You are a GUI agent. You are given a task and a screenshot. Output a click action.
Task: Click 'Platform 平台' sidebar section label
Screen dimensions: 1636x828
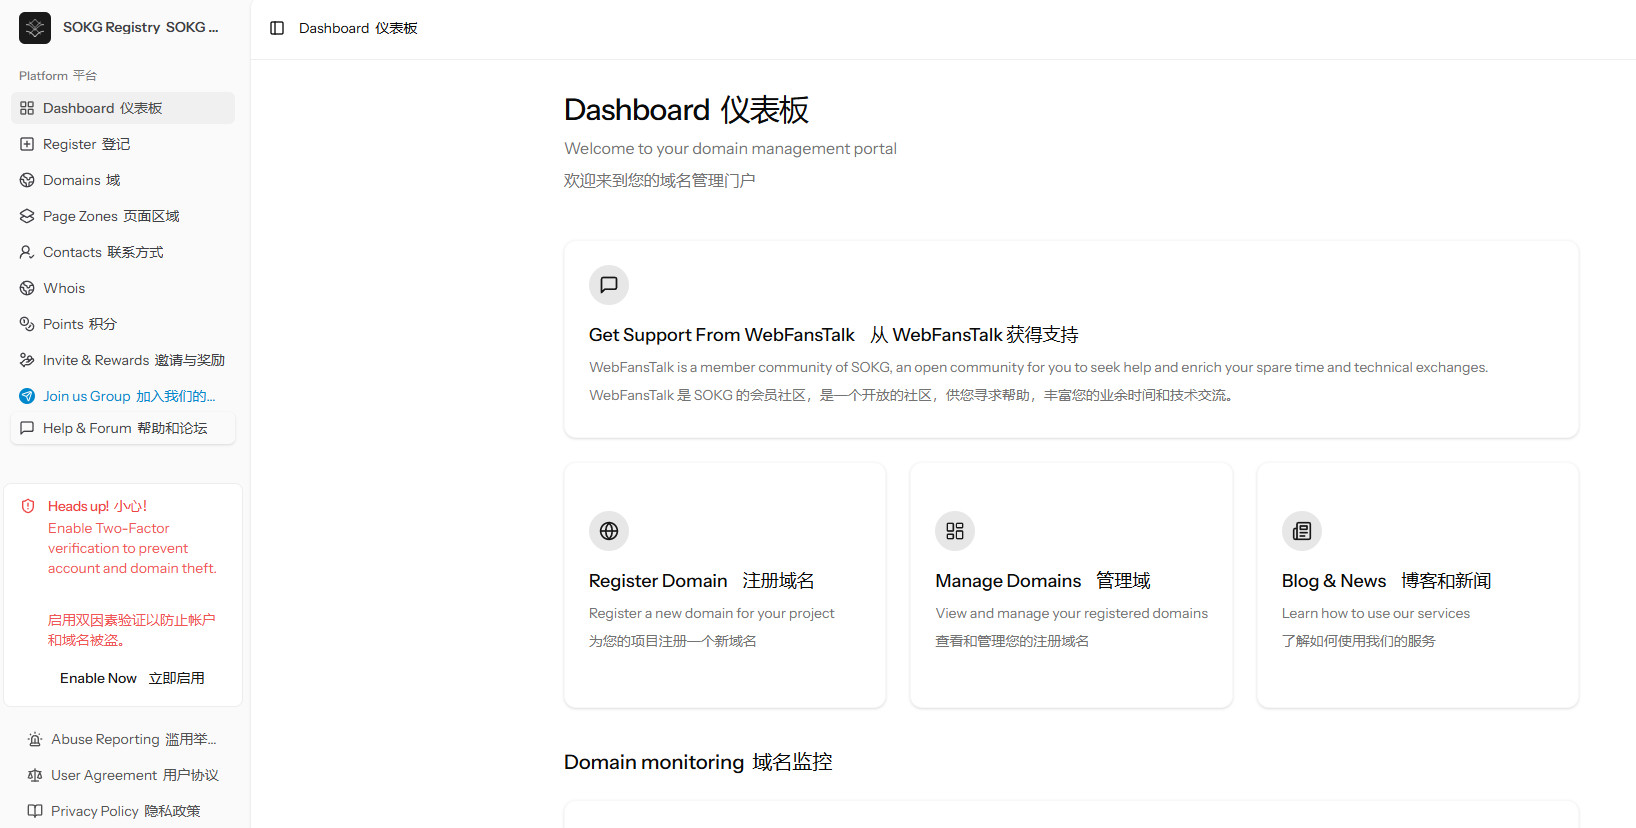click(x=58, y=76)
